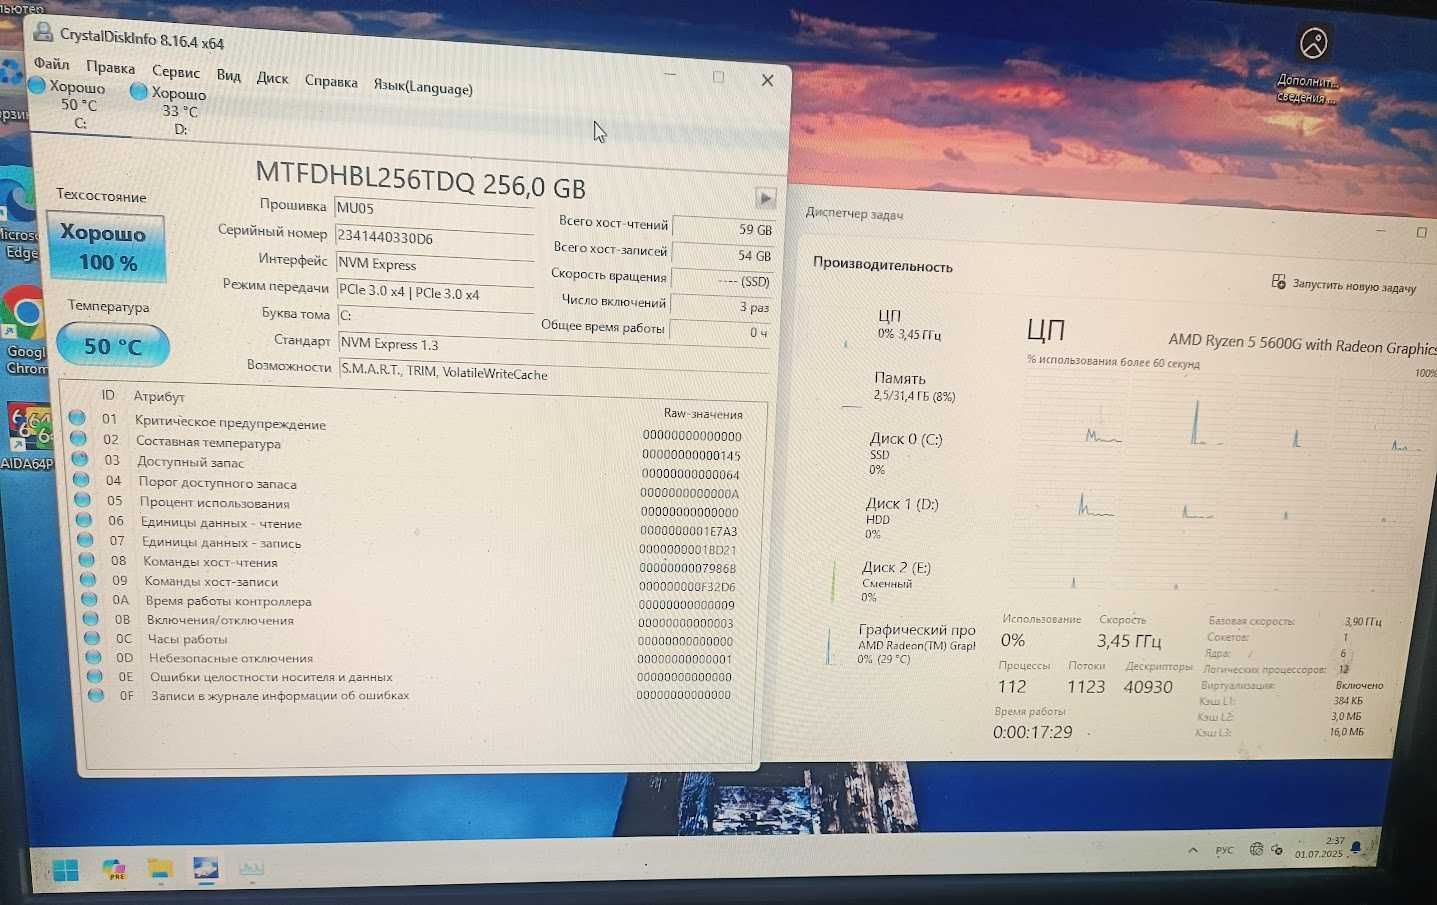Click Запустить новую задачу in Task Manager
This screenshot has width=1437, height=905.
(x=1343, y=284)
